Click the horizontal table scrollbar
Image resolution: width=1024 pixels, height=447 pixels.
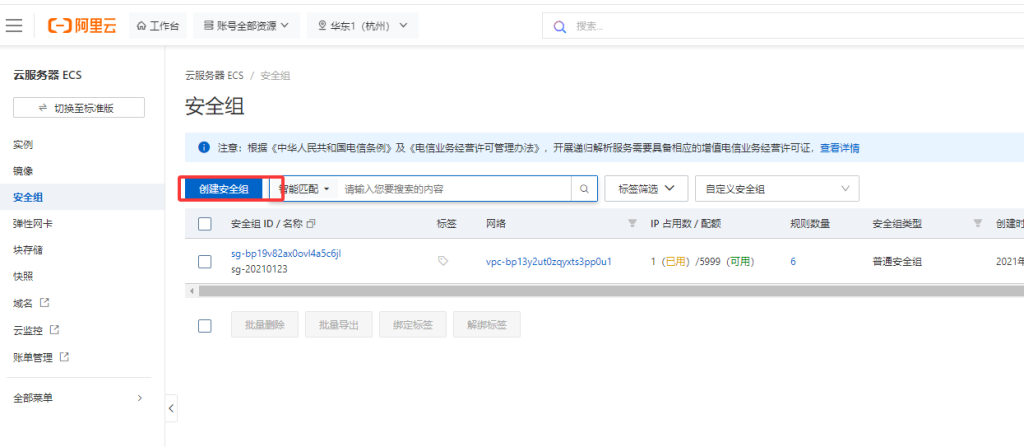(611, 291)
